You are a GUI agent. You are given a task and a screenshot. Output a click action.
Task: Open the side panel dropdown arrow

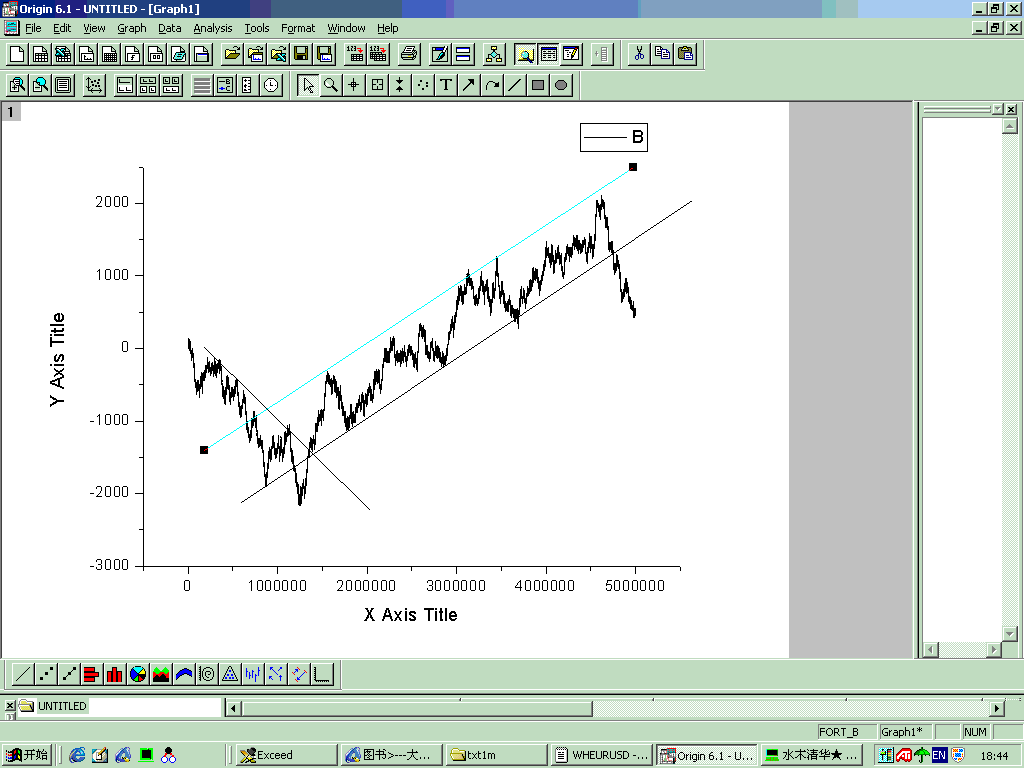997,109
